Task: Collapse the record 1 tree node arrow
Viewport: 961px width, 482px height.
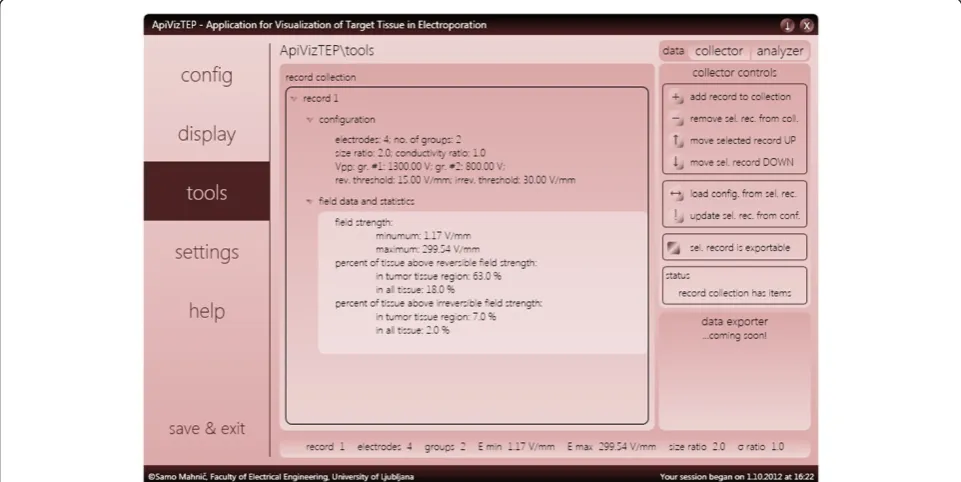Action: [294, 99]
